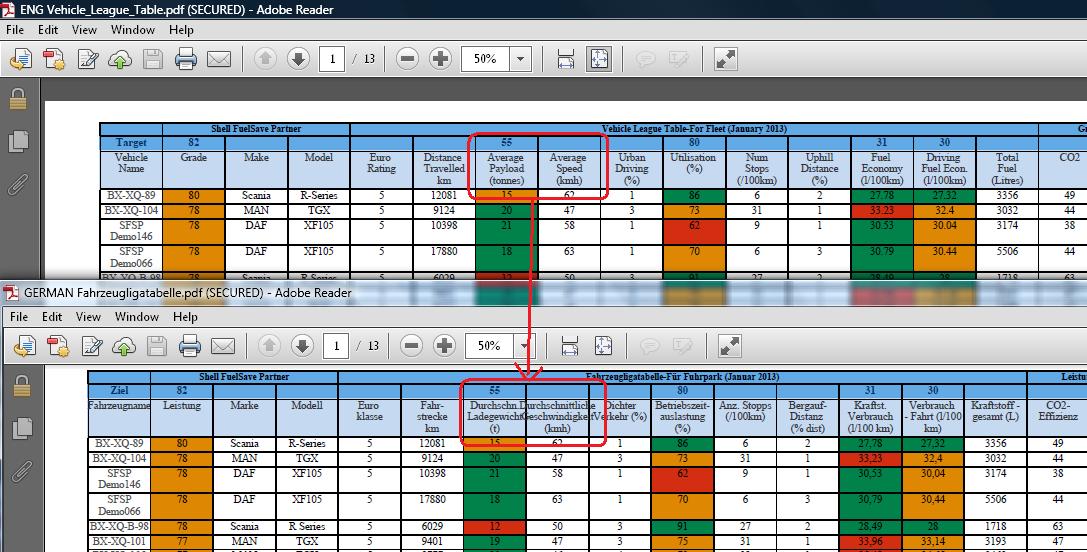Click security lock icon in GERMAN window sidebar
1087x552 pixels.
(22, 386)
